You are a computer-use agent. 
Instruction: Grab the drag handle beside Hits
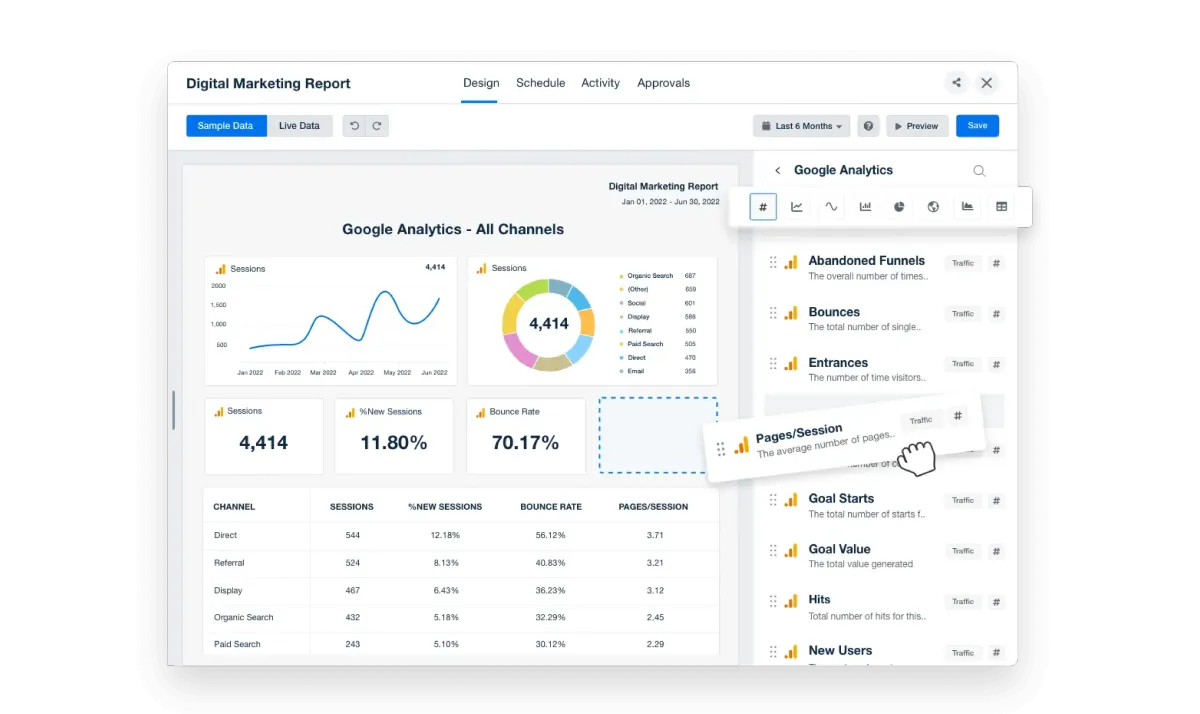[773, 601]
